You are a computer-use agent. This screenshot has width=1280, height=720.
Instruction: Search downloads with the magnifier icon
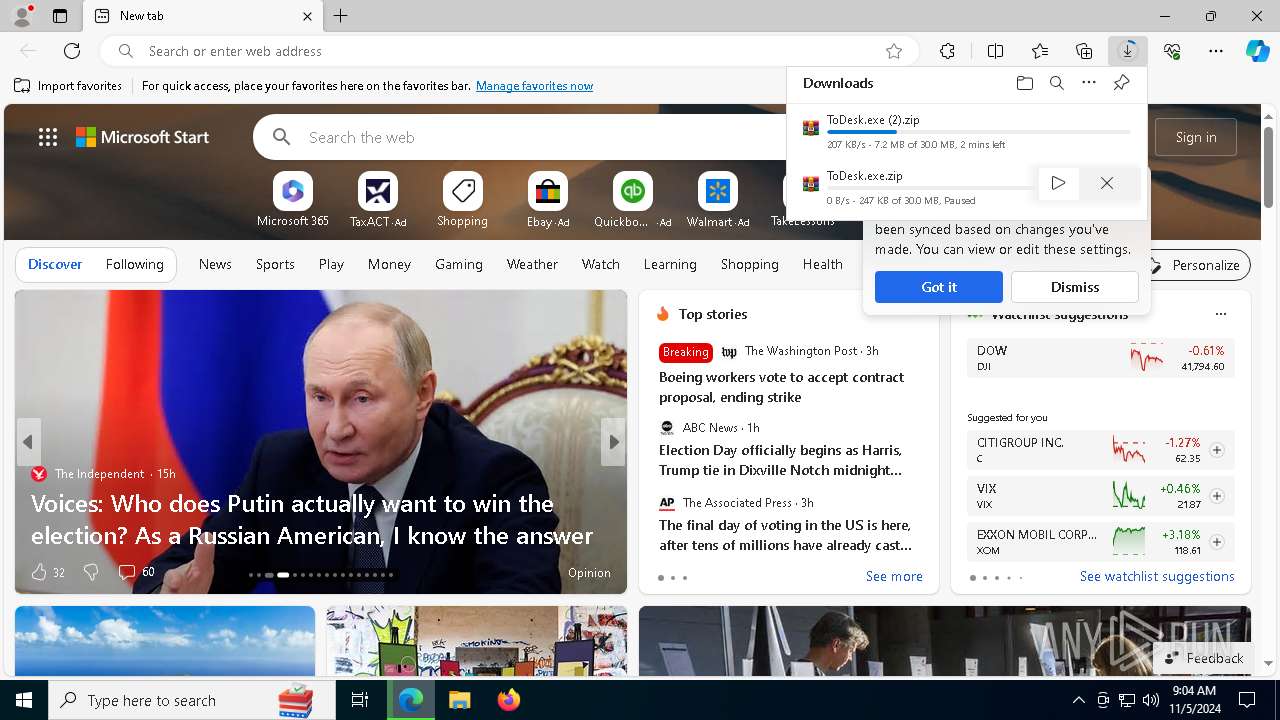tap(1057, 83)
